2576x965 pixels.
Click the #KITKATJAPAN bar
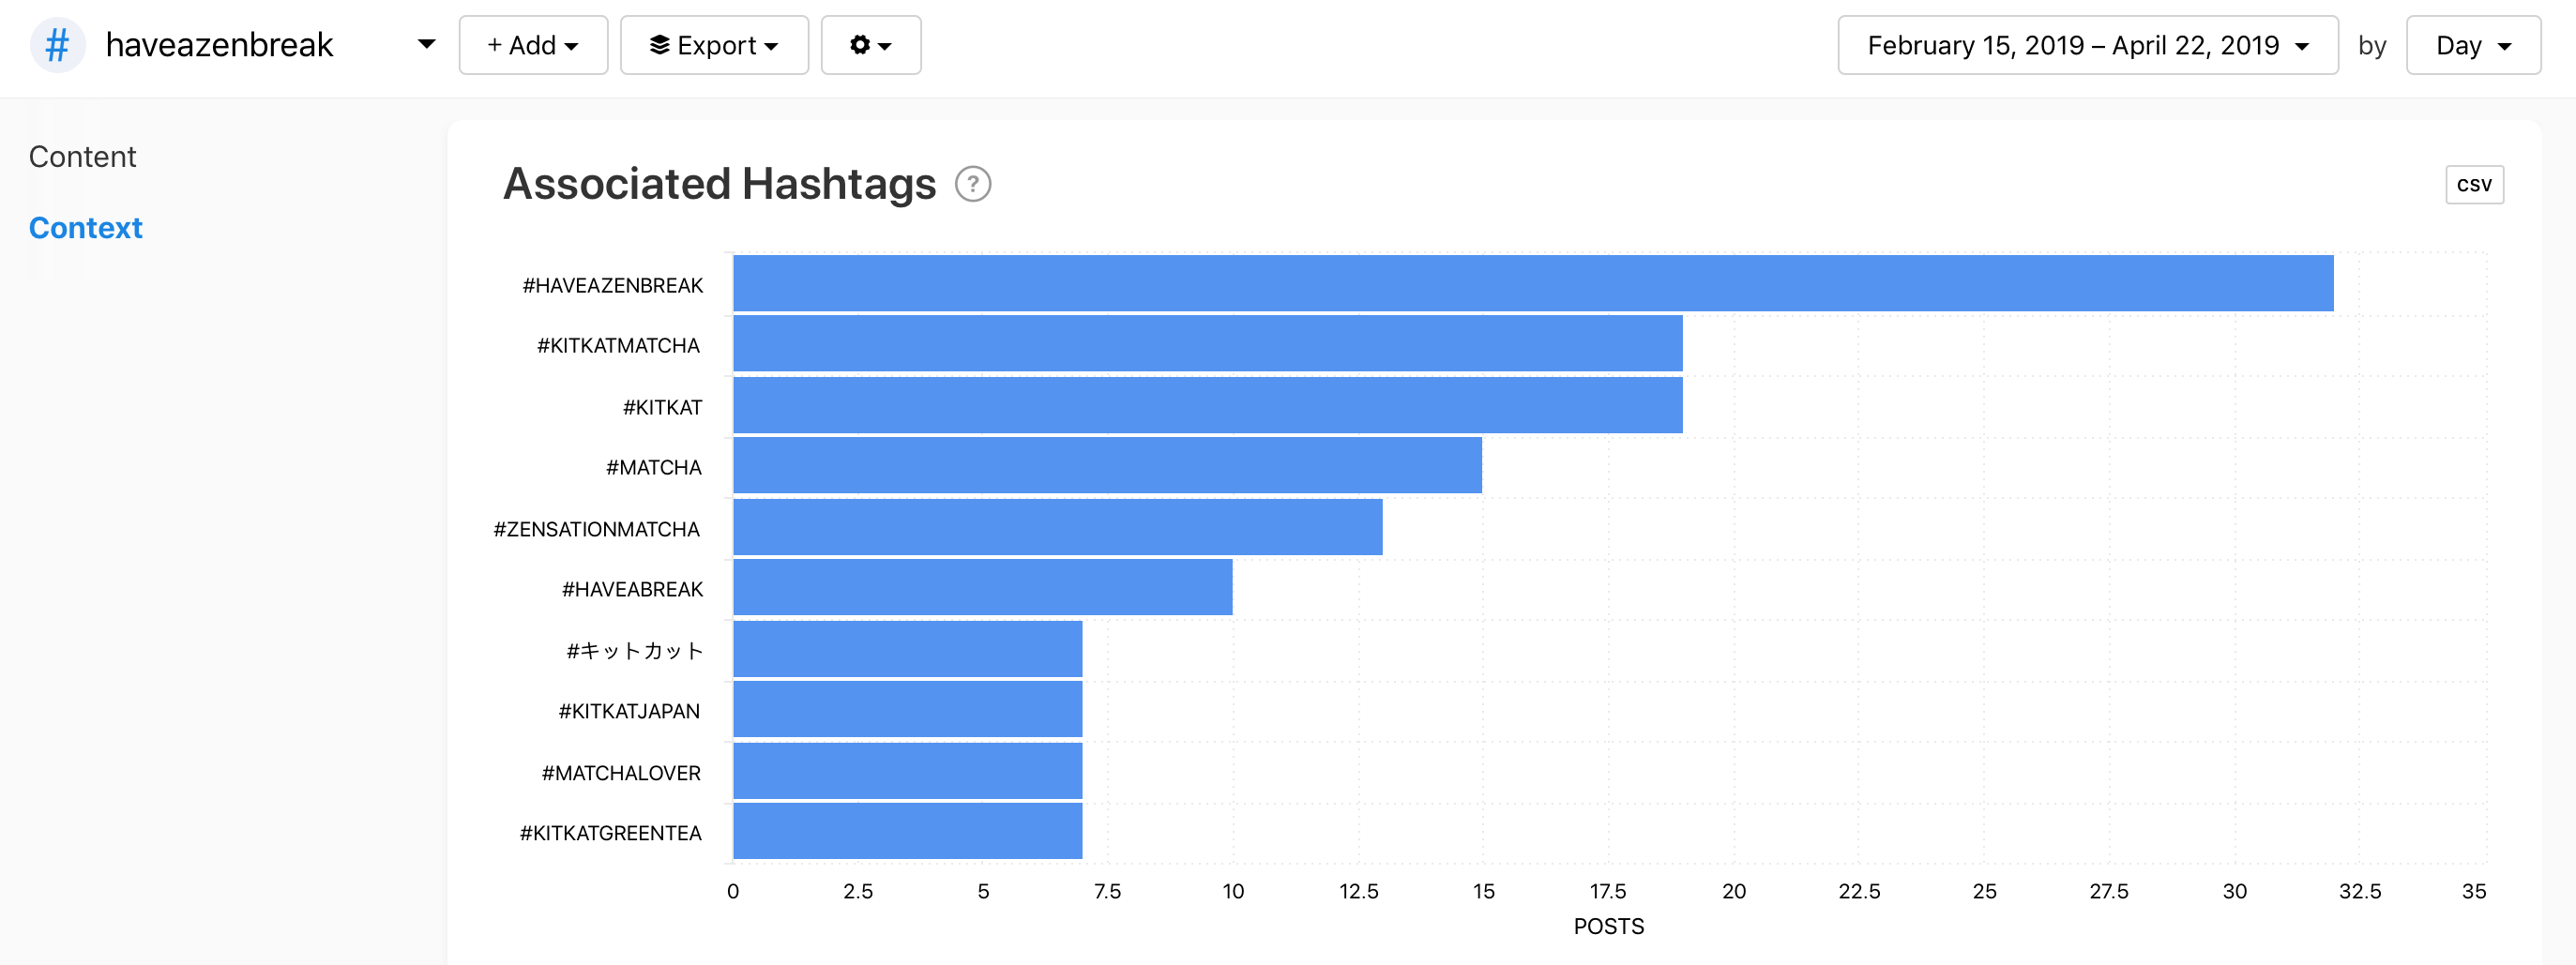907,710
